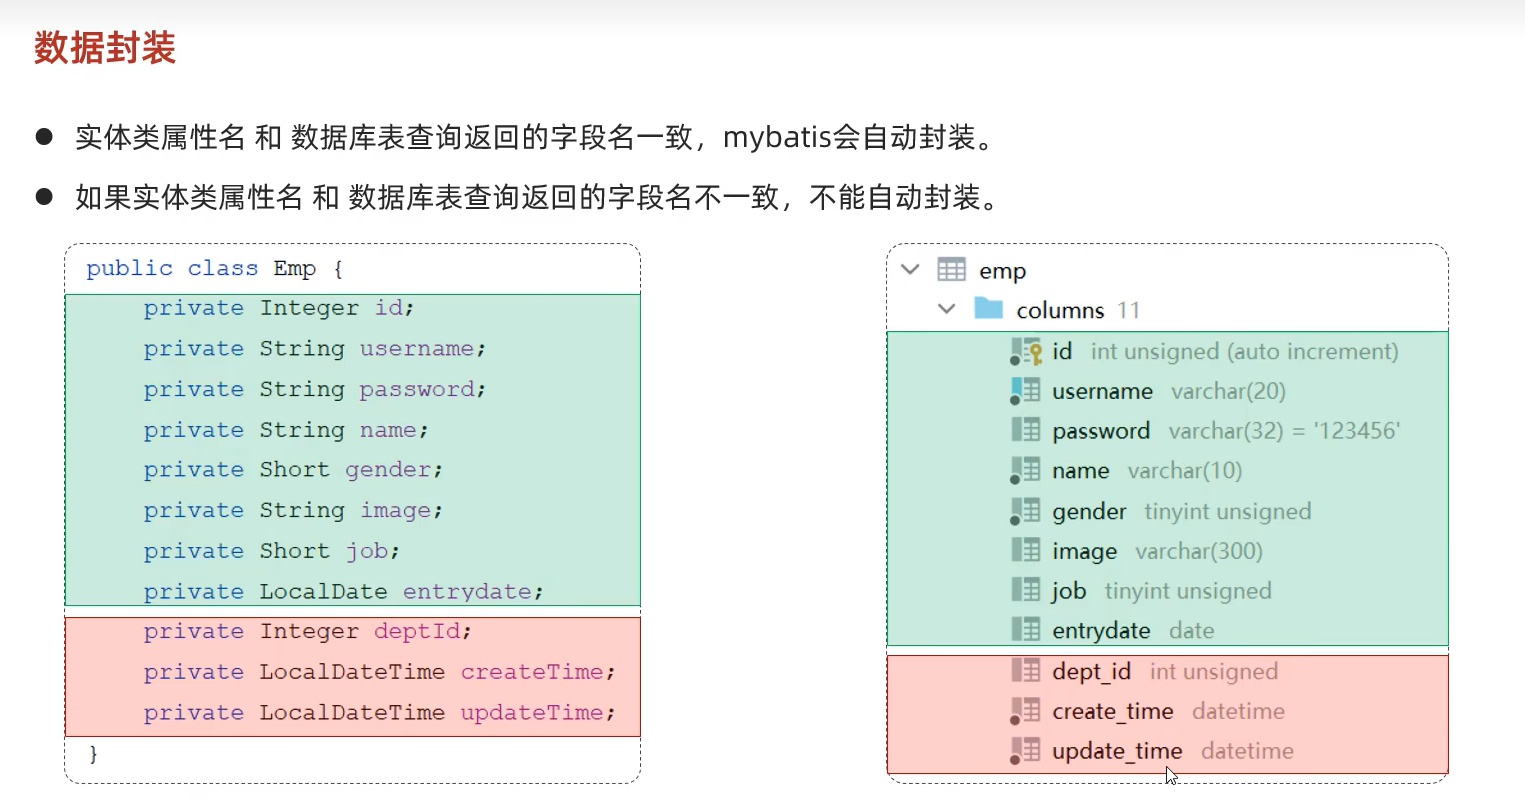Screen dimensions: 1525x801
Task: Collapse the columns folder node
Action: coord(947,309)
